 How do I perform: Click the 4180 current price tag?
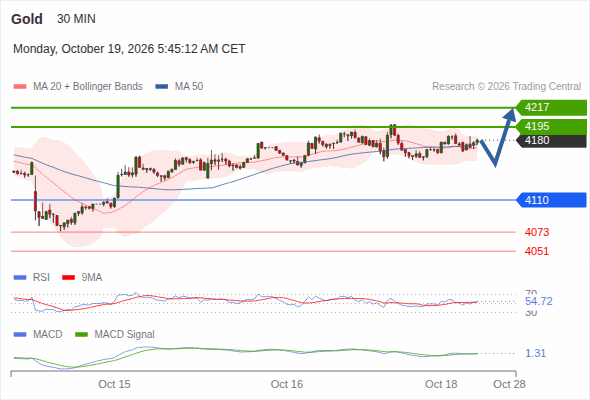click(551, 140)
